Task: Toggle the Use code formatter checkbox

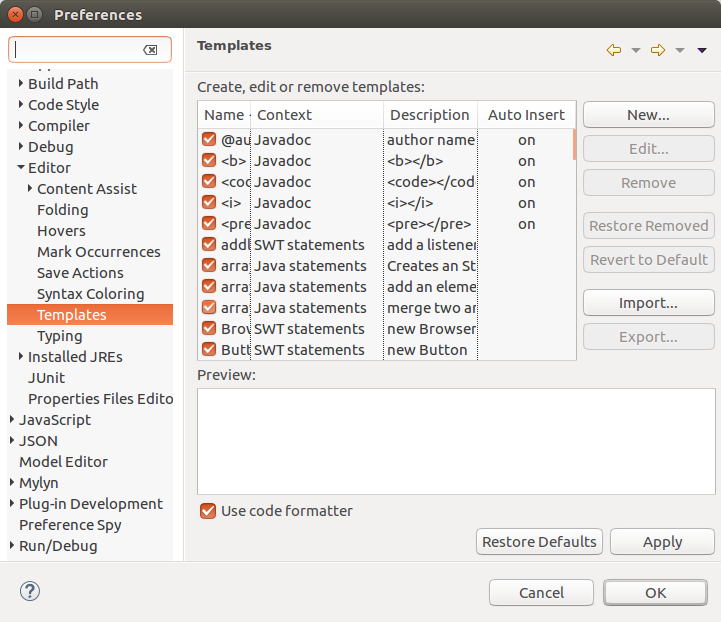Action: pyautogui.click(x=208, y=511)
